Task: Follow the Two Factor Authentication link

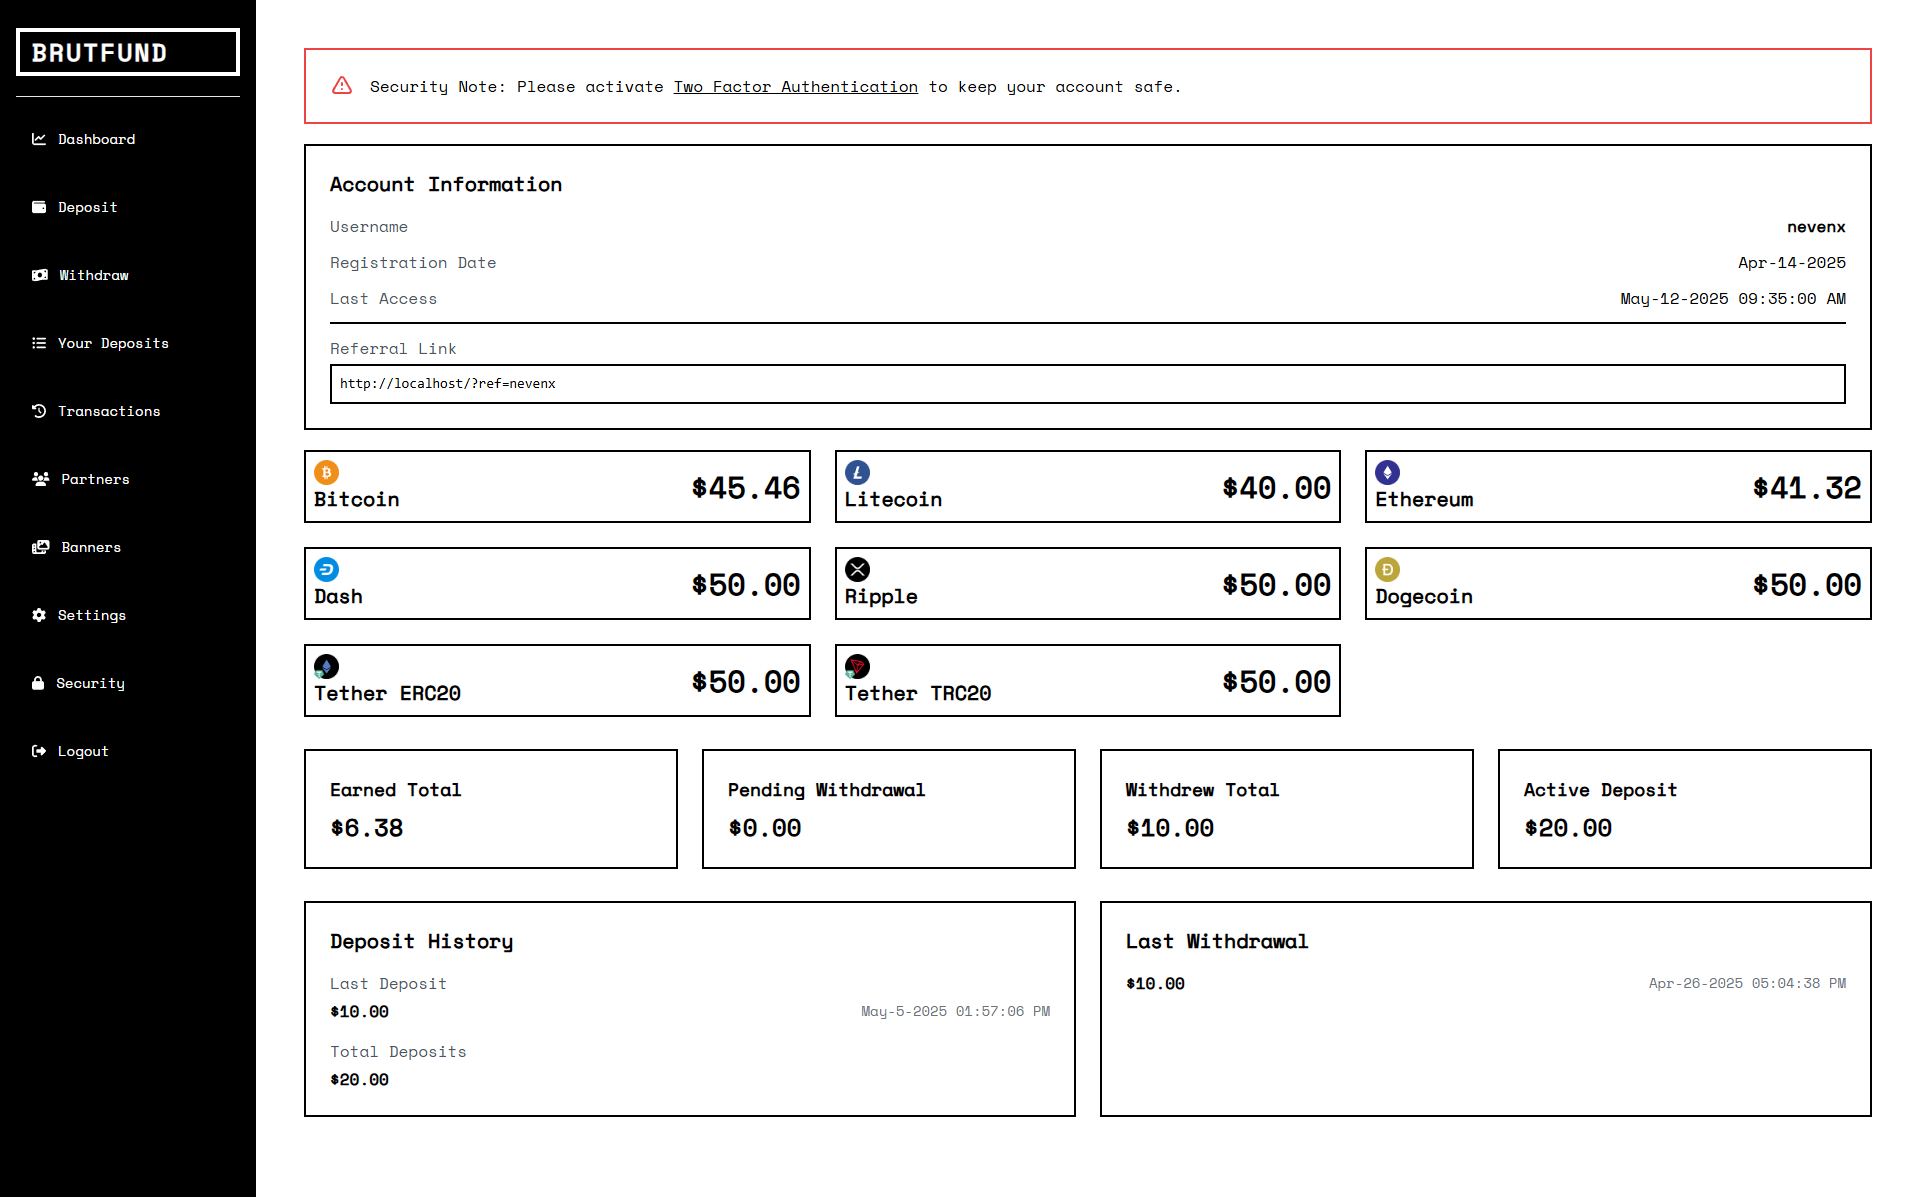Action: pos(795,87)
